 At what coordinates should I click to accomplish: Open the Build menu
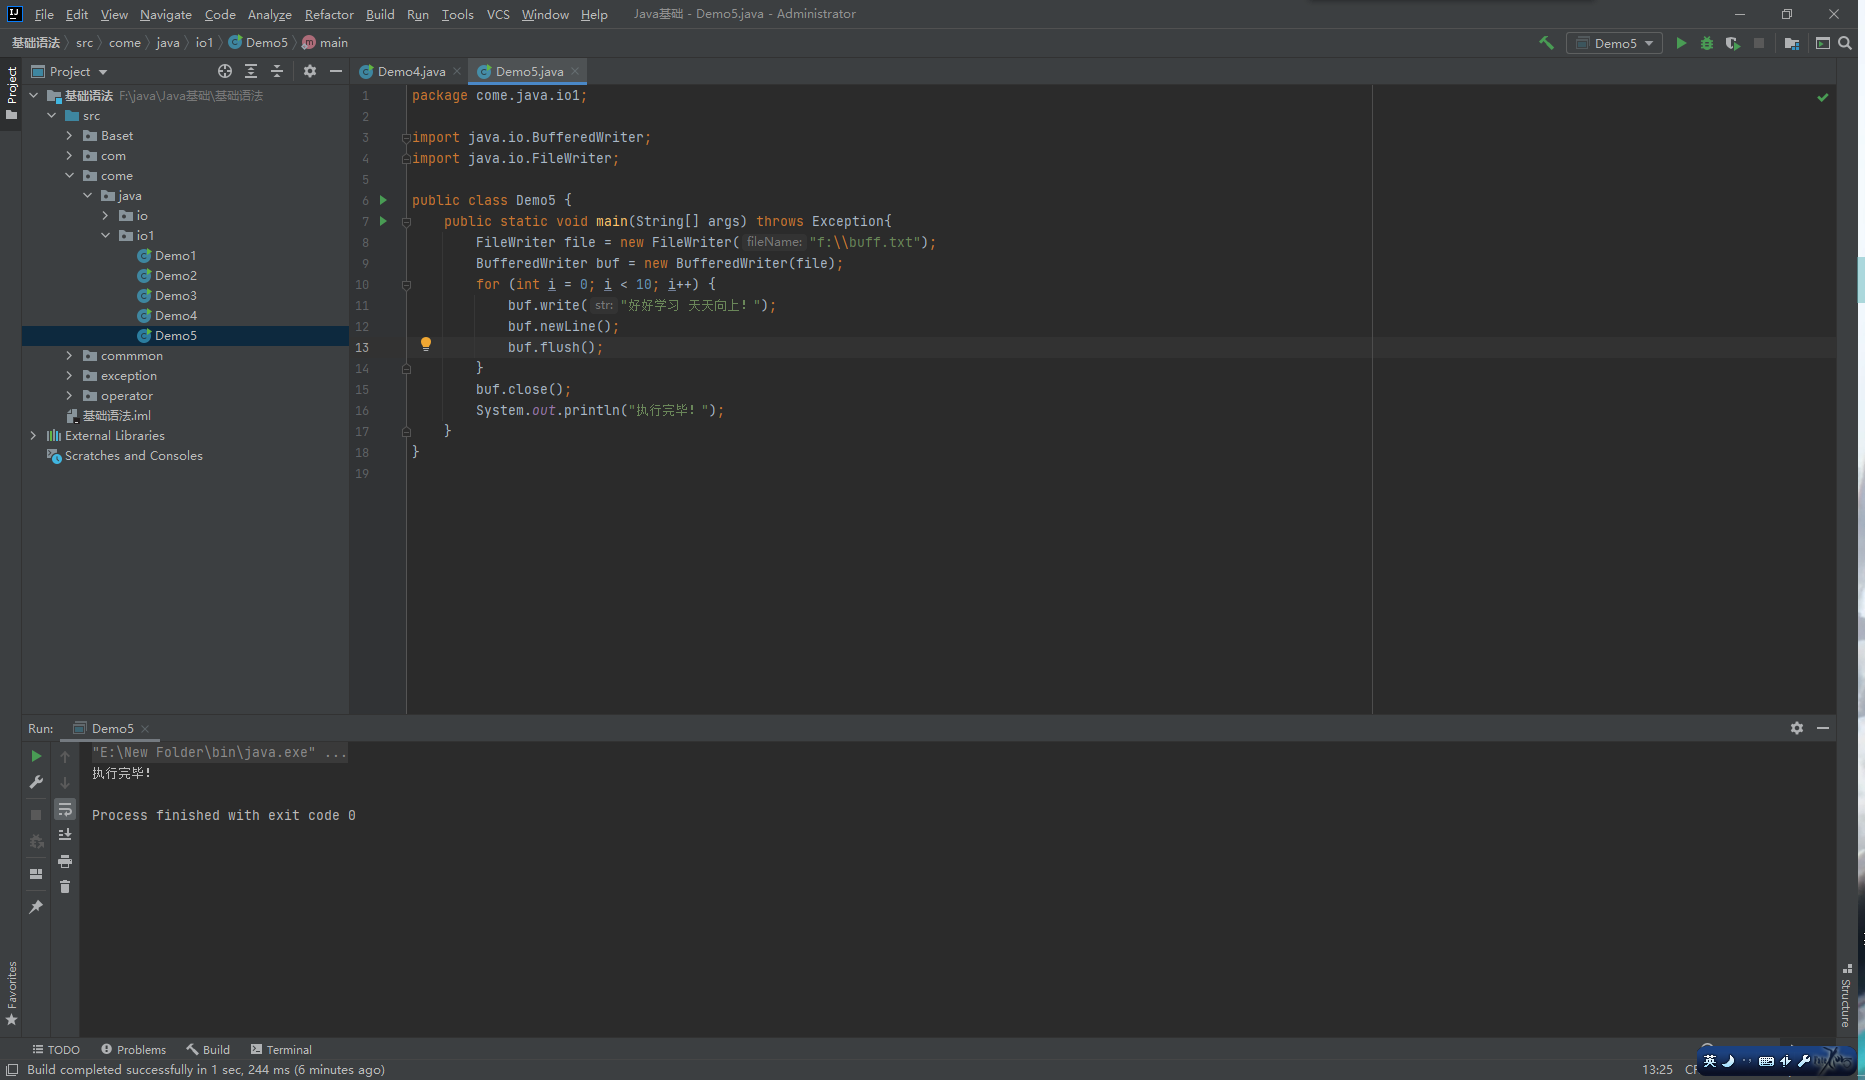point(380,14)
